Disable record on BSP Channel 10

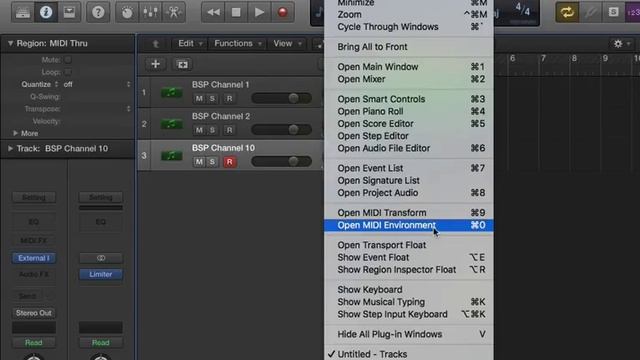[229, 162]
